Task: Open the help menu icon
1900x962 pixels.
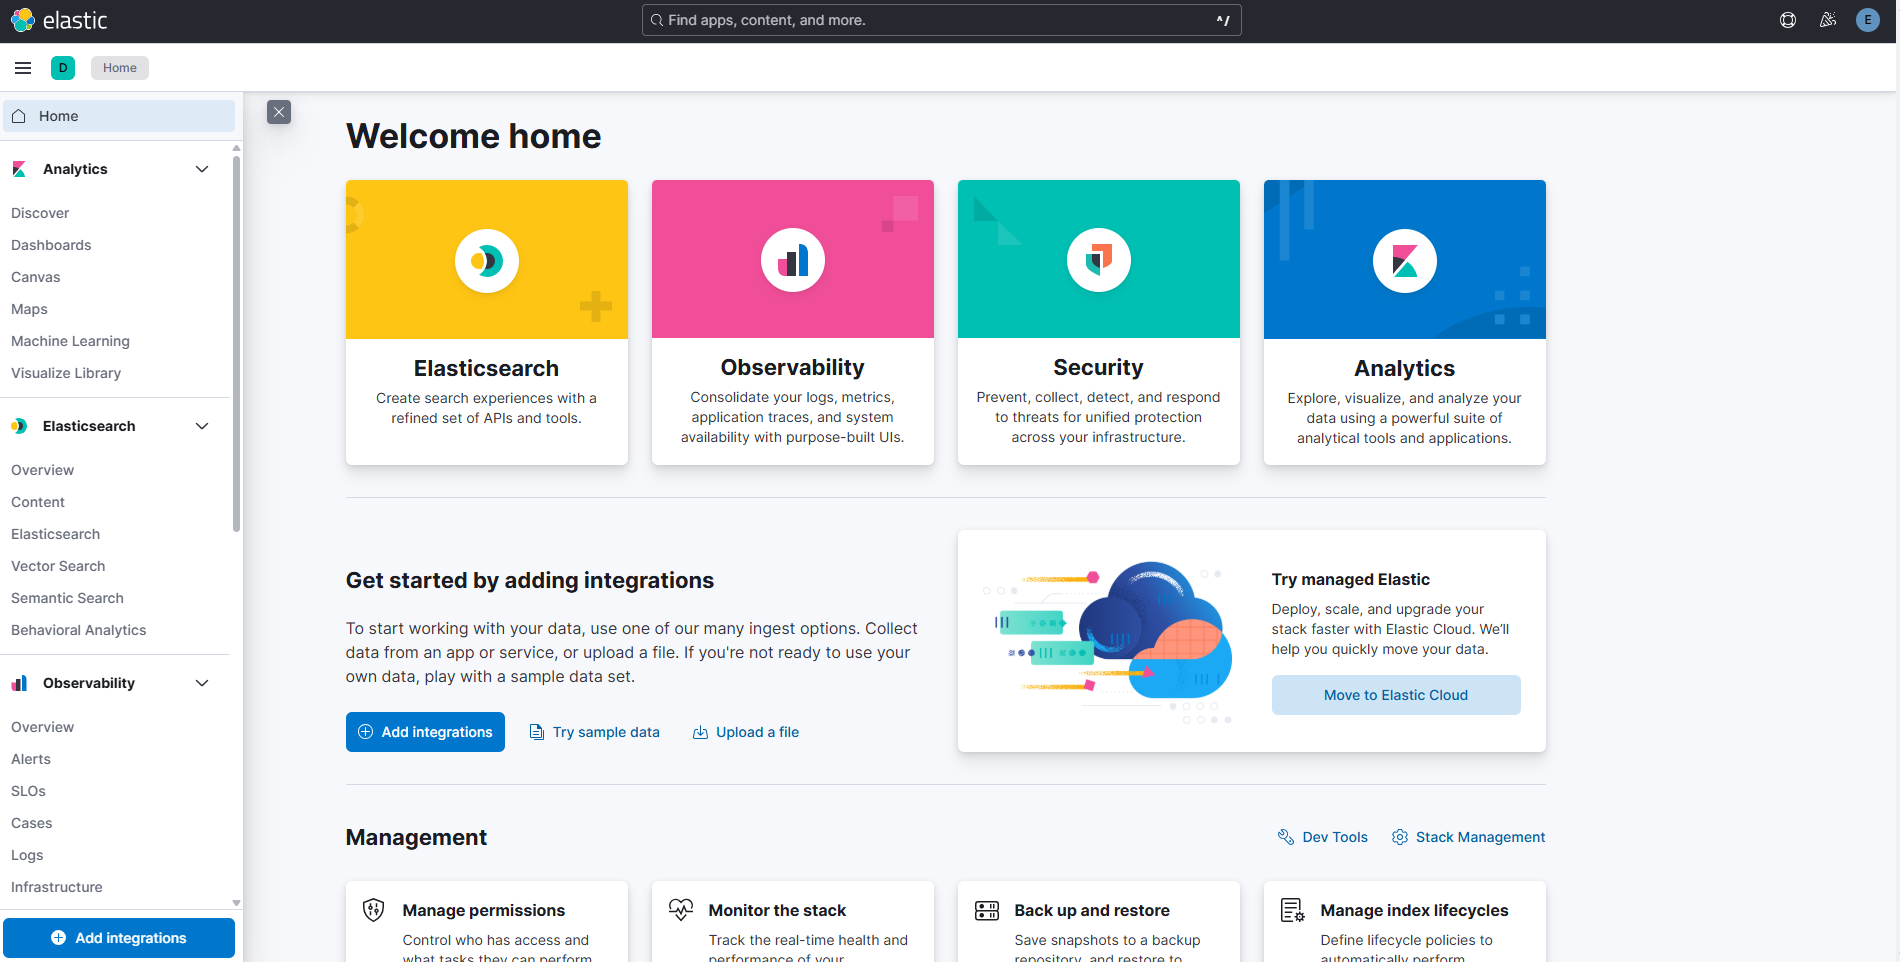Action: 1788,20
